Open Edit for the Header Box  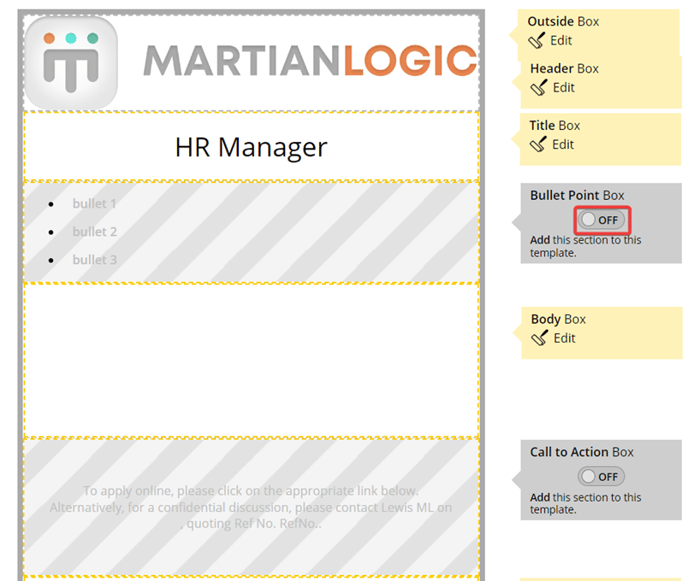pos(564,87)
